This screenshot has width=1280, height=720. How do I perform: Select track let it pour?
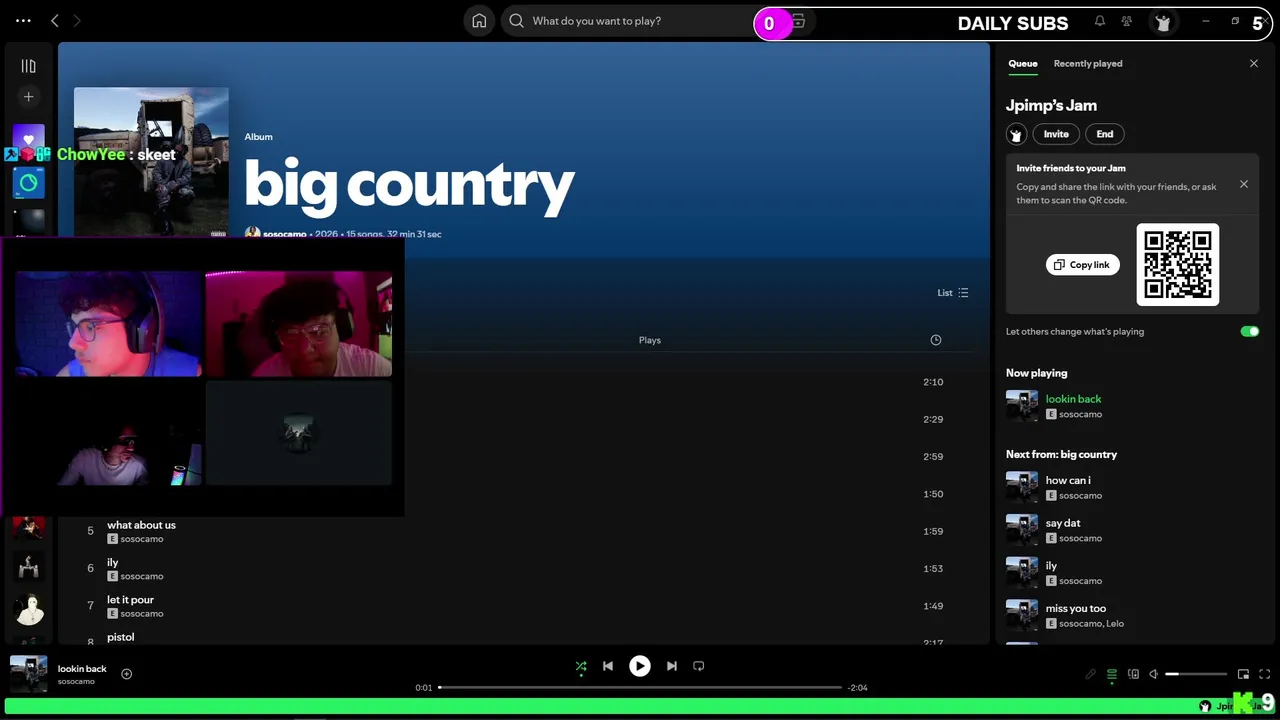point(130,600)
